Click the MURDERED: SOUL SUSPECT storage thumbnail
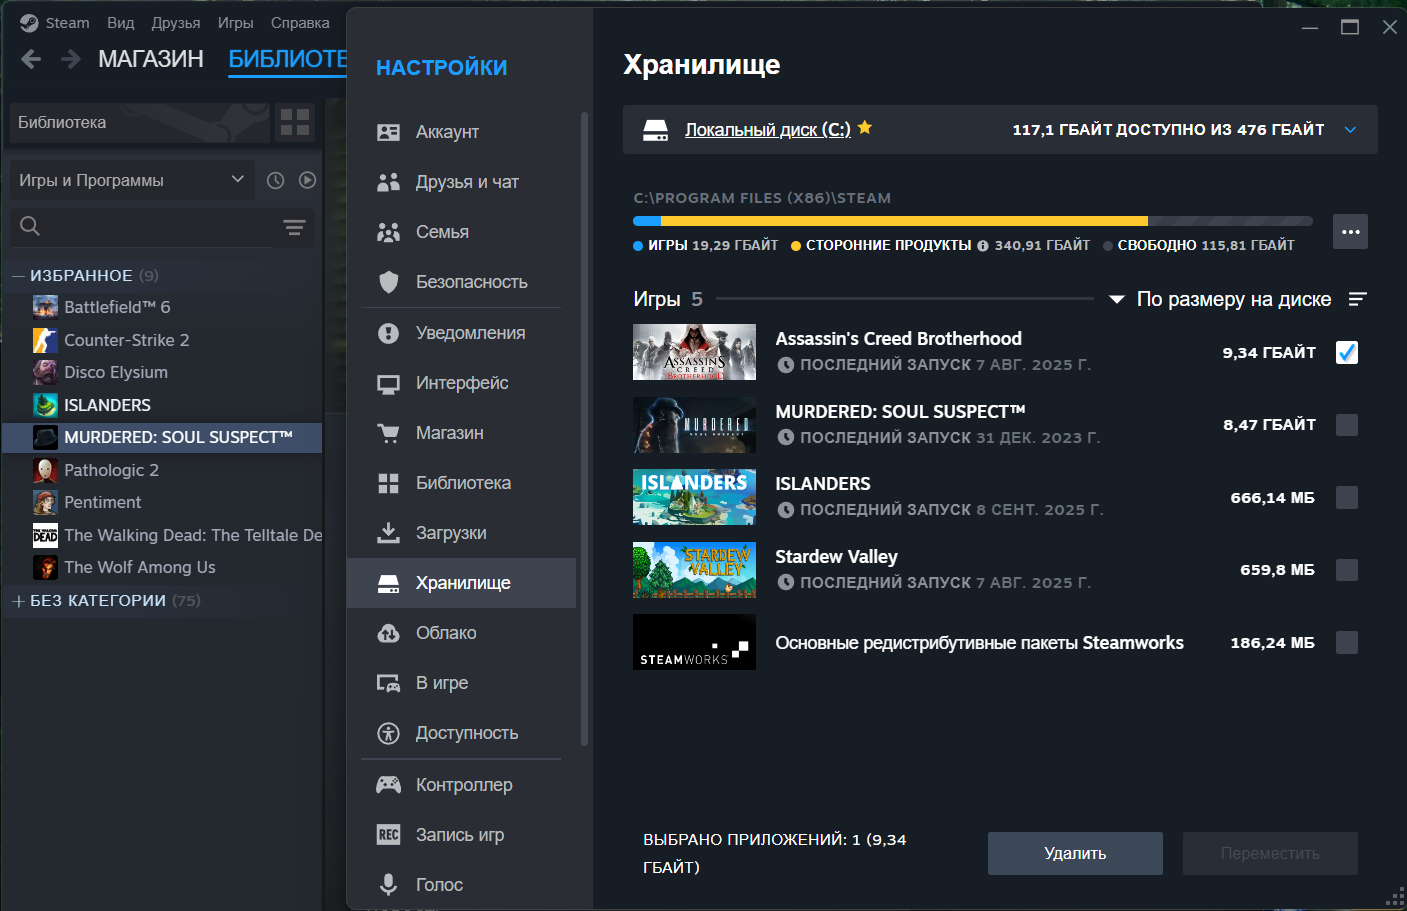Viewport: 1407px width, 911px height. click(x=694, y=425)
